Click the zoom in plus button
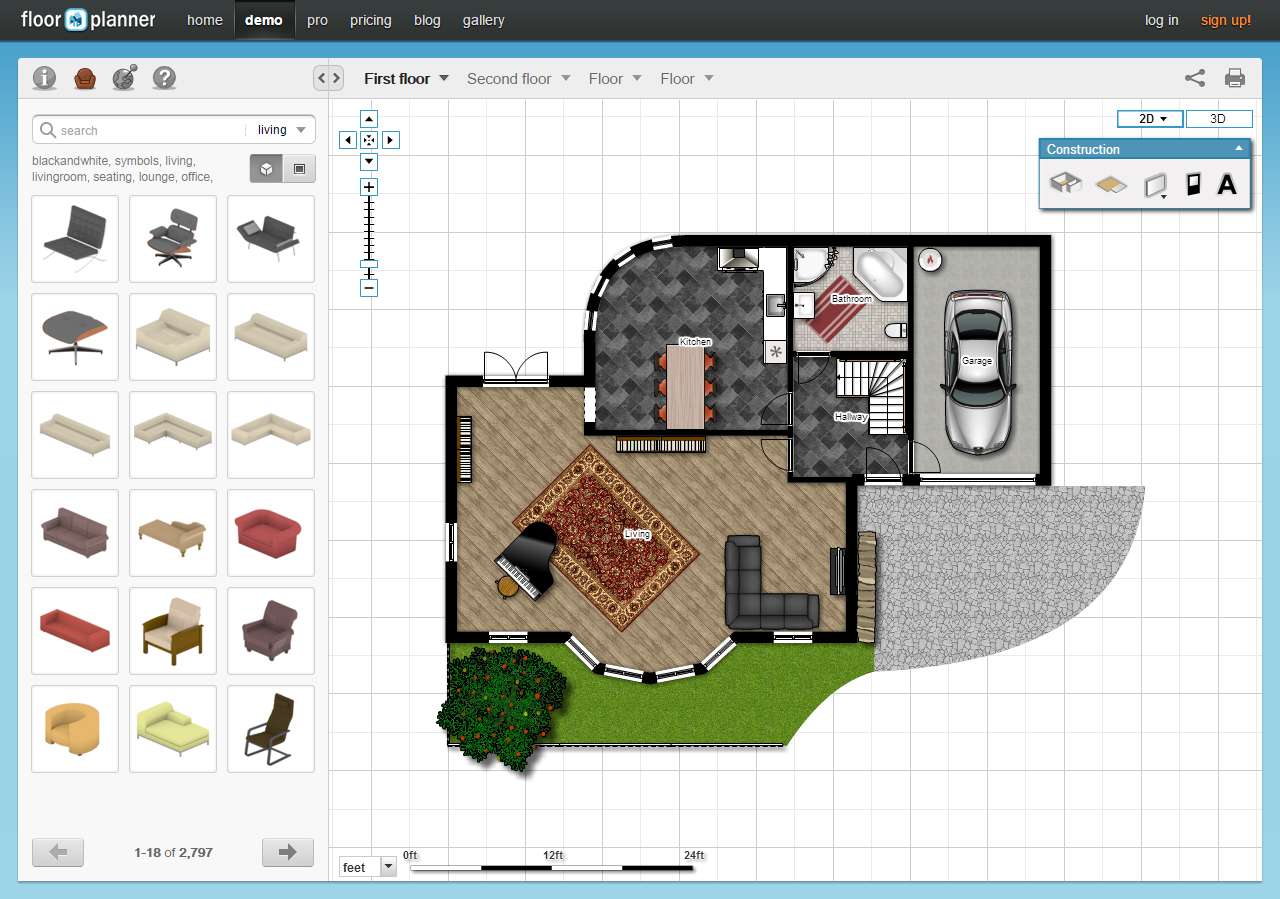The image size is (1280, 899). click(x=368, y=185)
